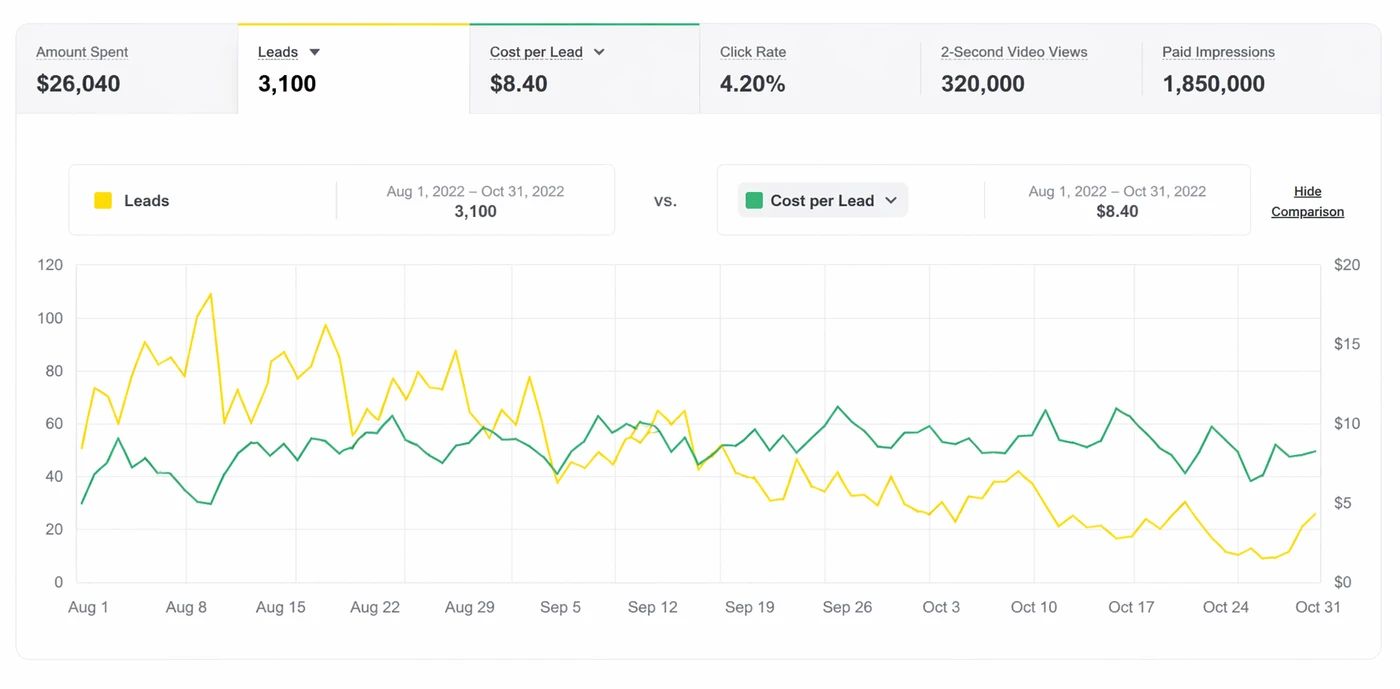Open the green Cost per Lead comparison dropdown
1400x689 pixels.
[x=822, y=200]
